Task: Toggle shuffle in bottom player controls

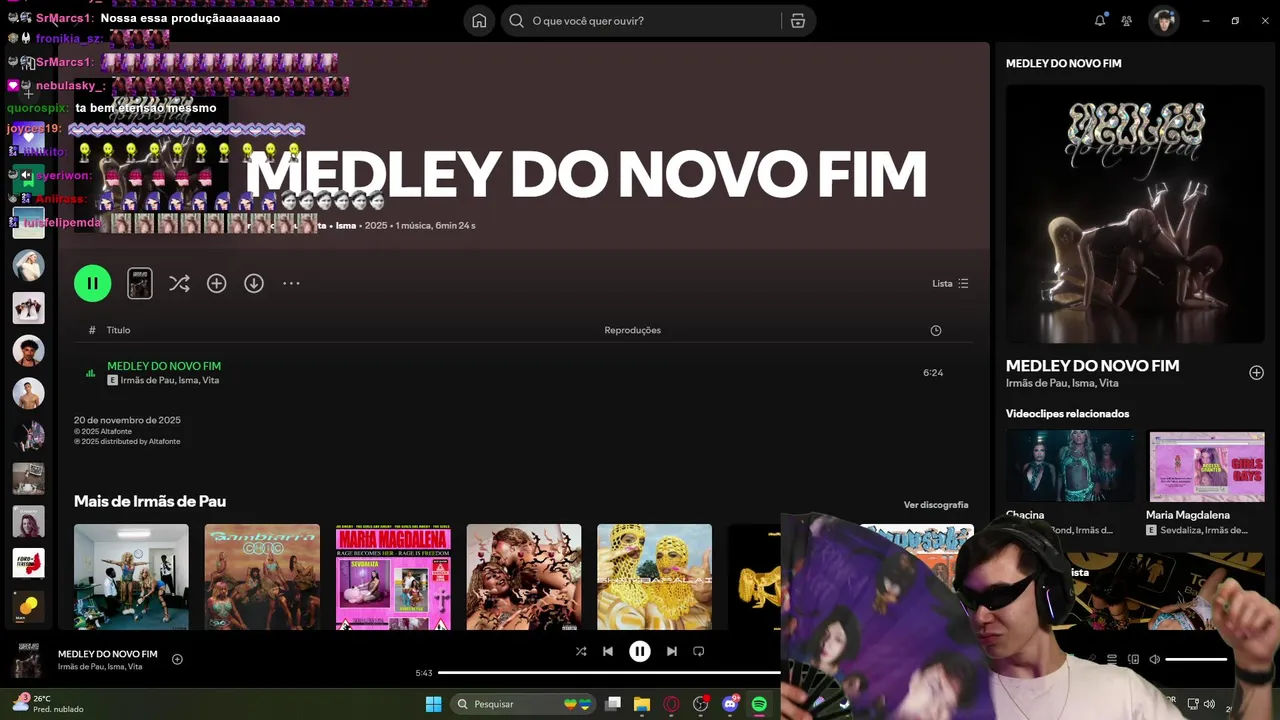Action: pos(581,651)
